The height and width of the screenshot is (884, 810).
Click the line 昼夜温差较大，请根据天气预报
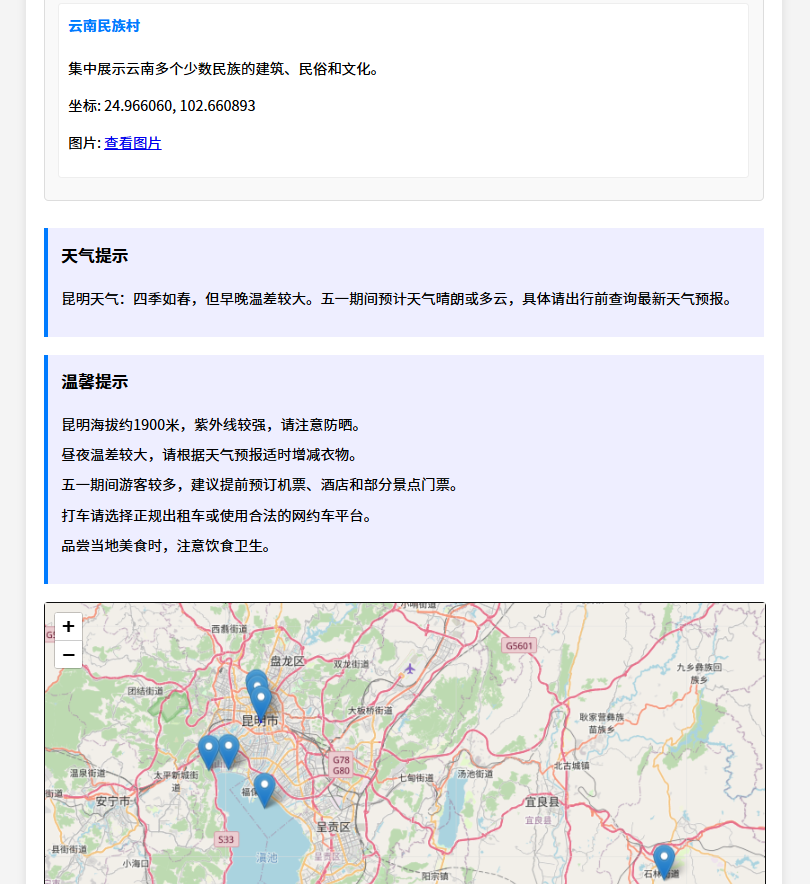tap(209, 455)
